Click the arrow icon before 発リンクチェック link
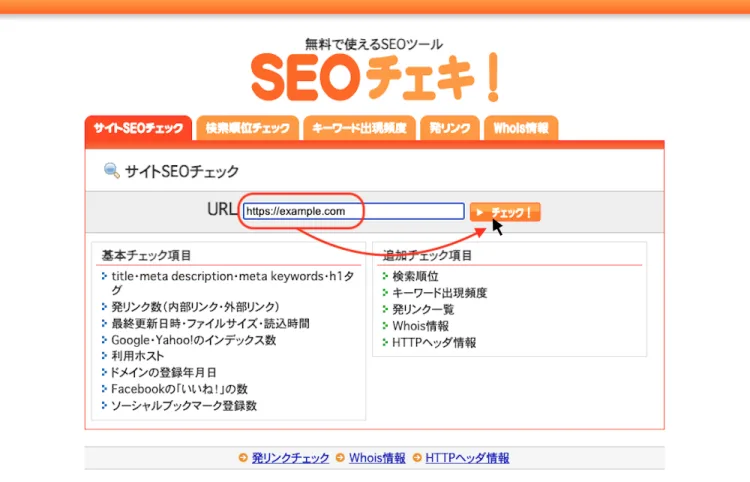This screenshot has height=482, width=750. click(243, 458)
